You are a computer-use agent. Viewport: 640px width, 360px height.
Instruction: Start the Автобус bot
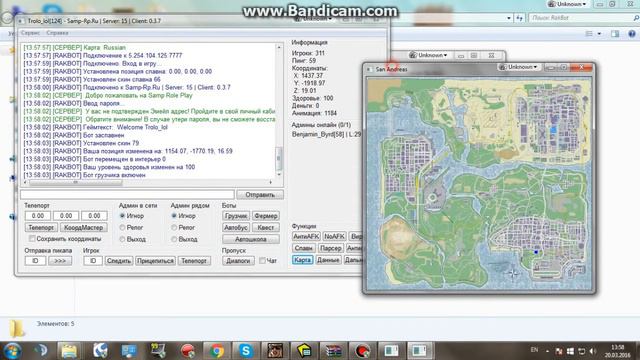pos(236,227)
